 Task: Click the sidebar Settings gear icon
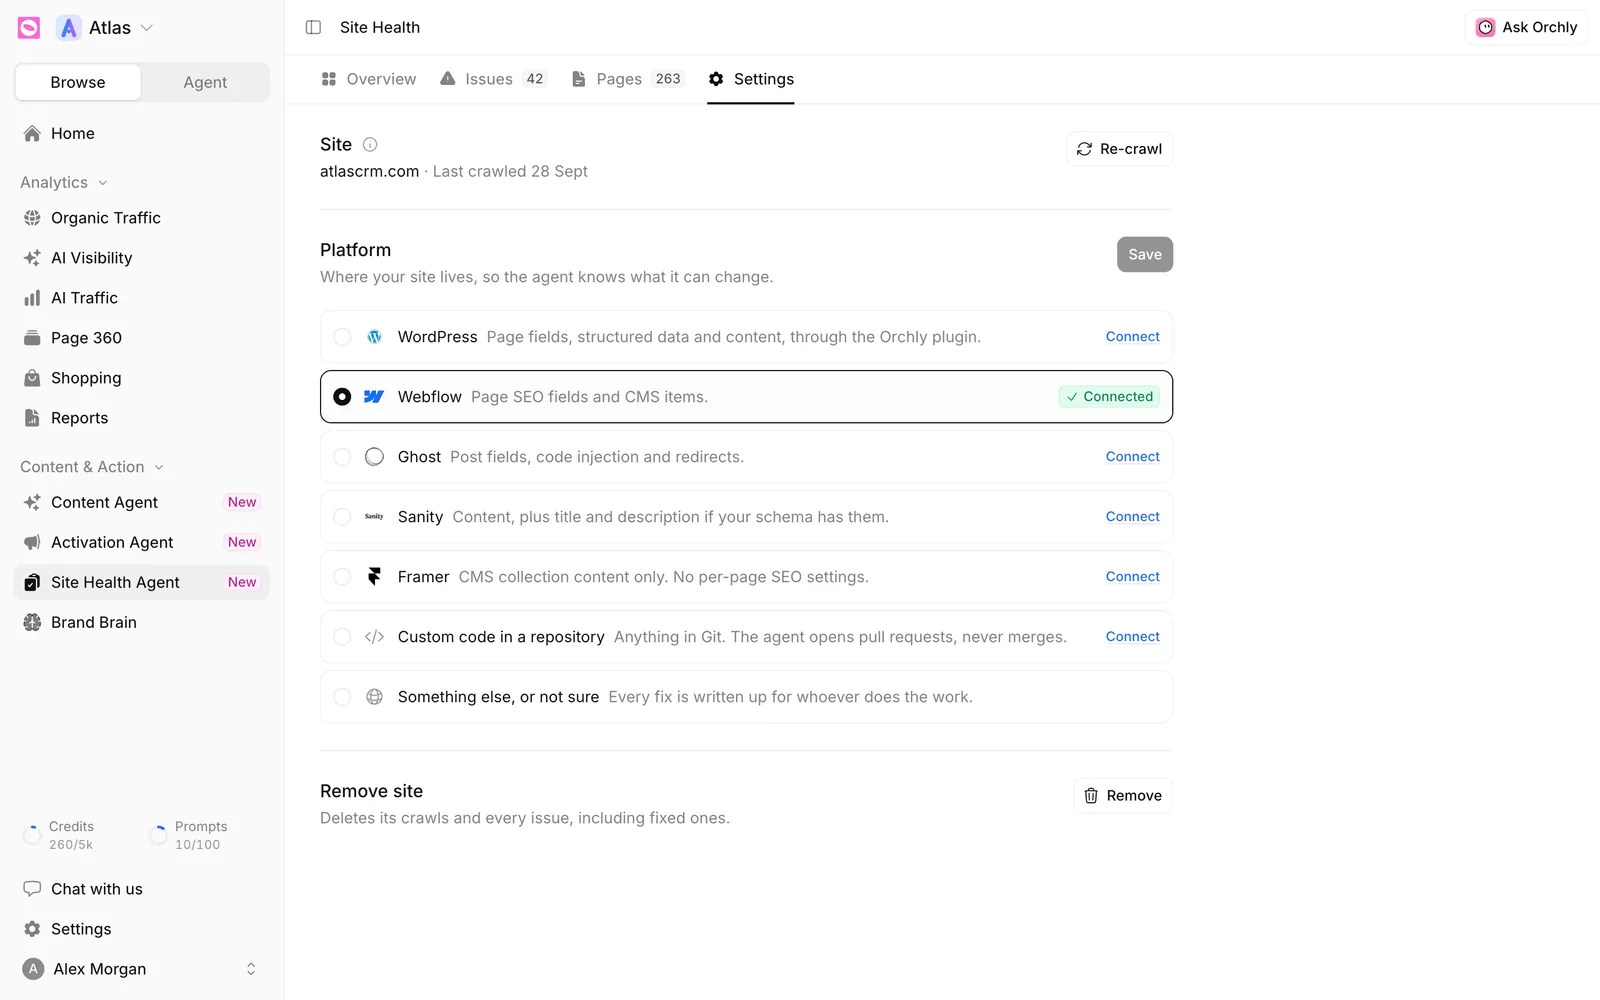point(32,929)
